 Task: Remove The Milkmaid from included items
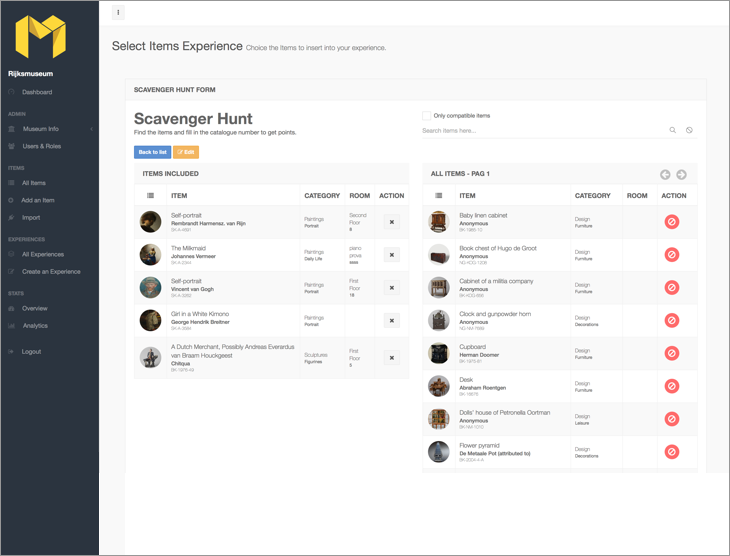tap(392, 255)
